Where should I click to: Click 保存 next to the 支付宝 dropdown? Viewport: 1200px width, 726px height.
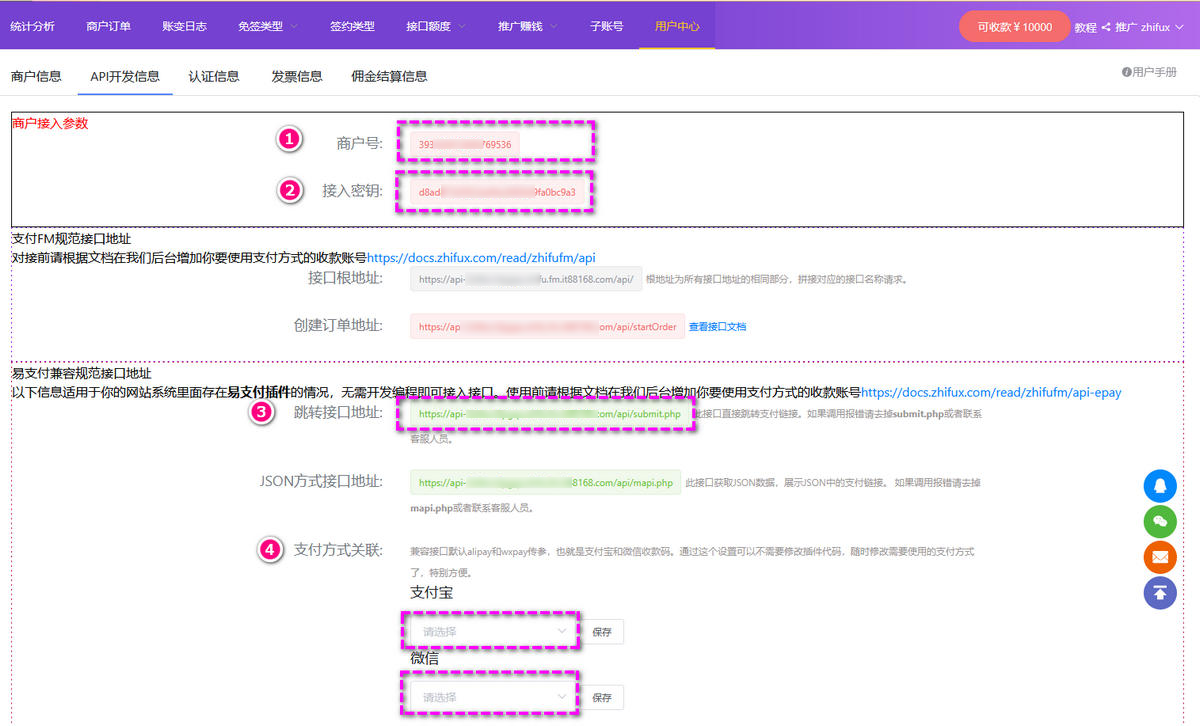coord(602,632)
